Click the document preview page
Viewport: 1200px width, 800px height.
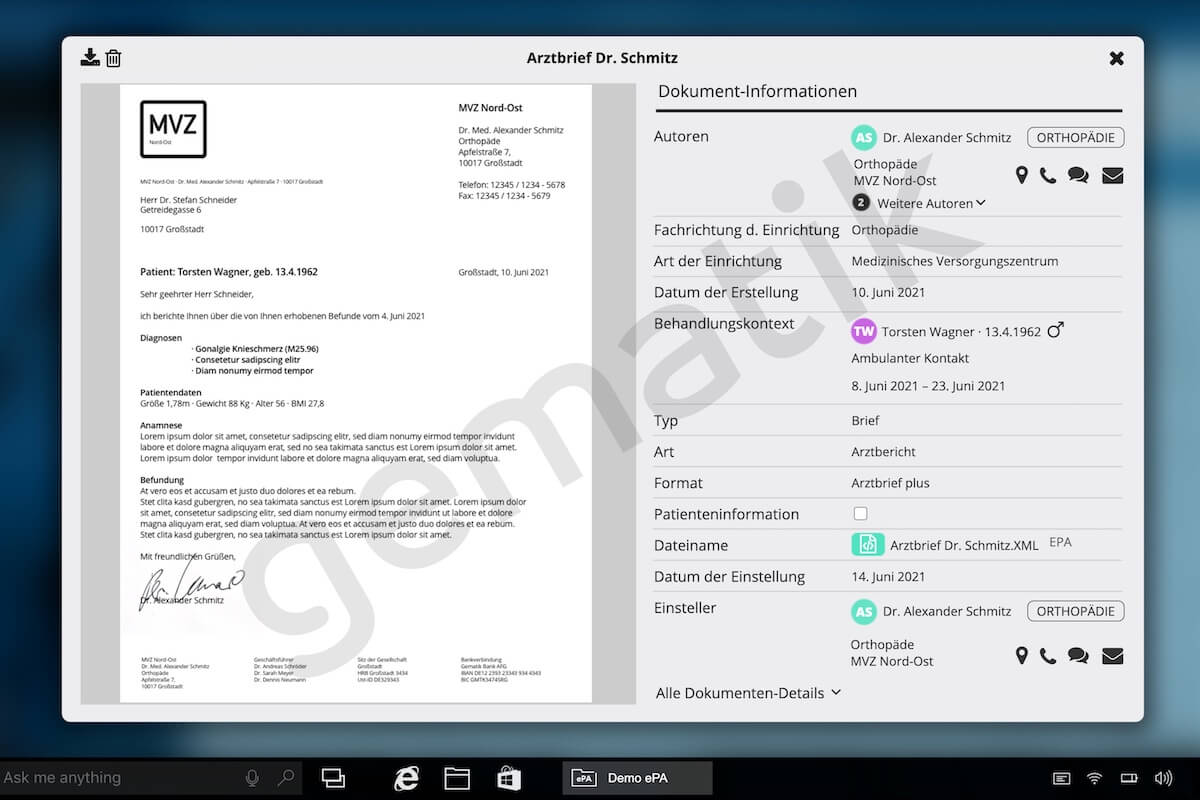(356, 393)
